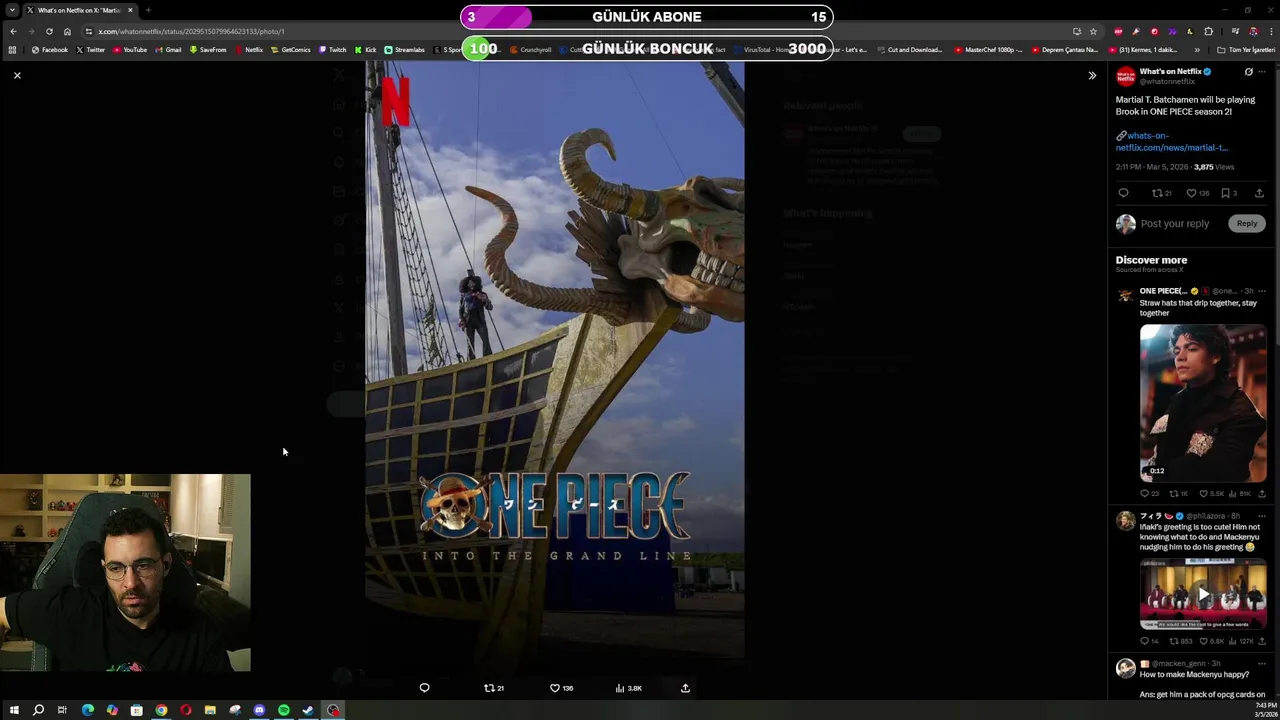This screenshot has width=1280, height=720.
Task: Open the Grok icon on the tweet
Action: coord(1248,72)
